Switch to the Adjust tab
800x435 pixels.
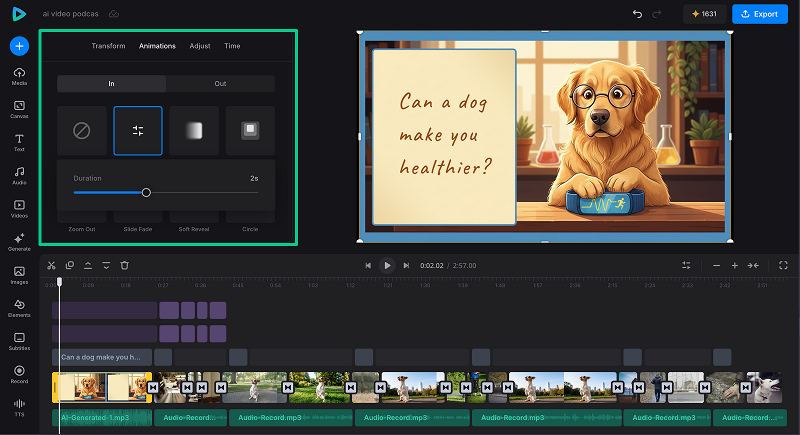click(x=200, y=46)
